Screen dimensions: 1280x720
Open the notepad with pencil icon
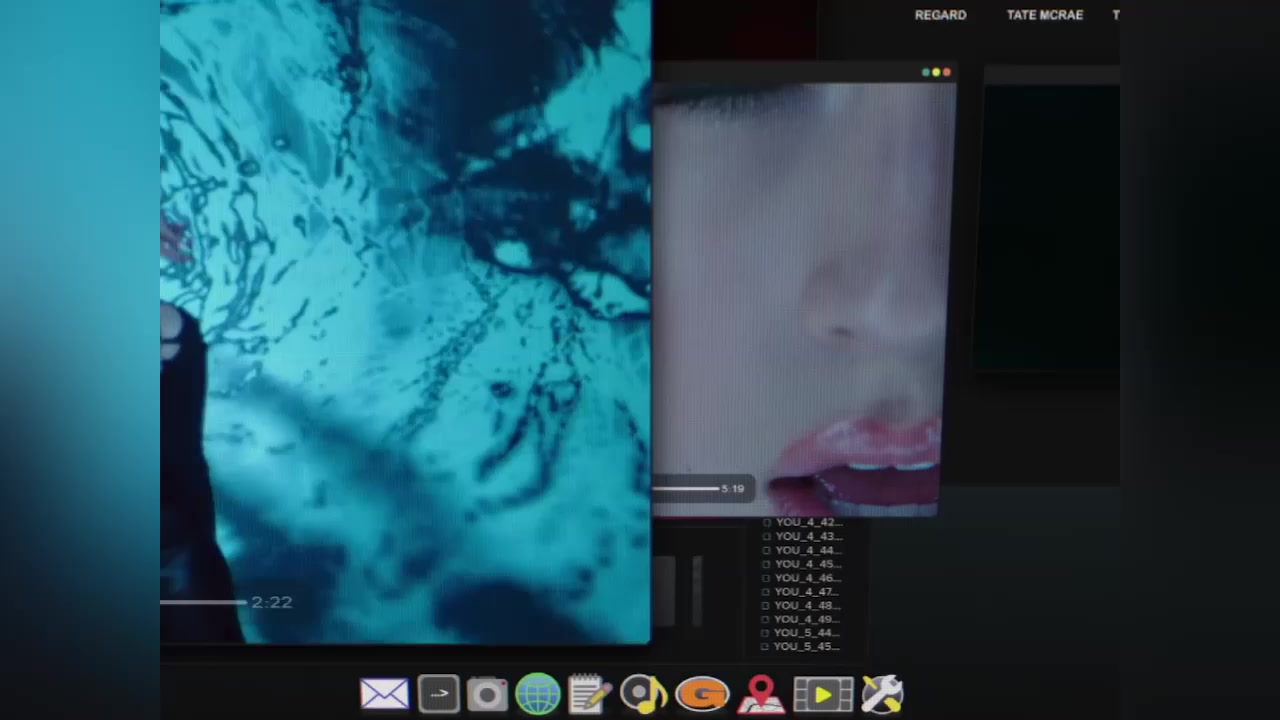point(590,694)
